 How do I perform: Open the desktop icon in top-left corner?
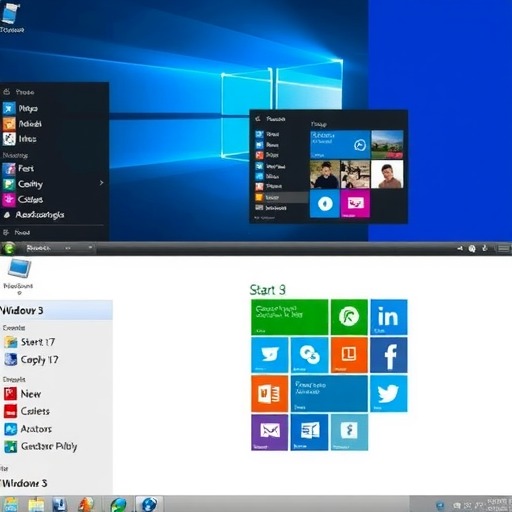click(x=11, y=17)
